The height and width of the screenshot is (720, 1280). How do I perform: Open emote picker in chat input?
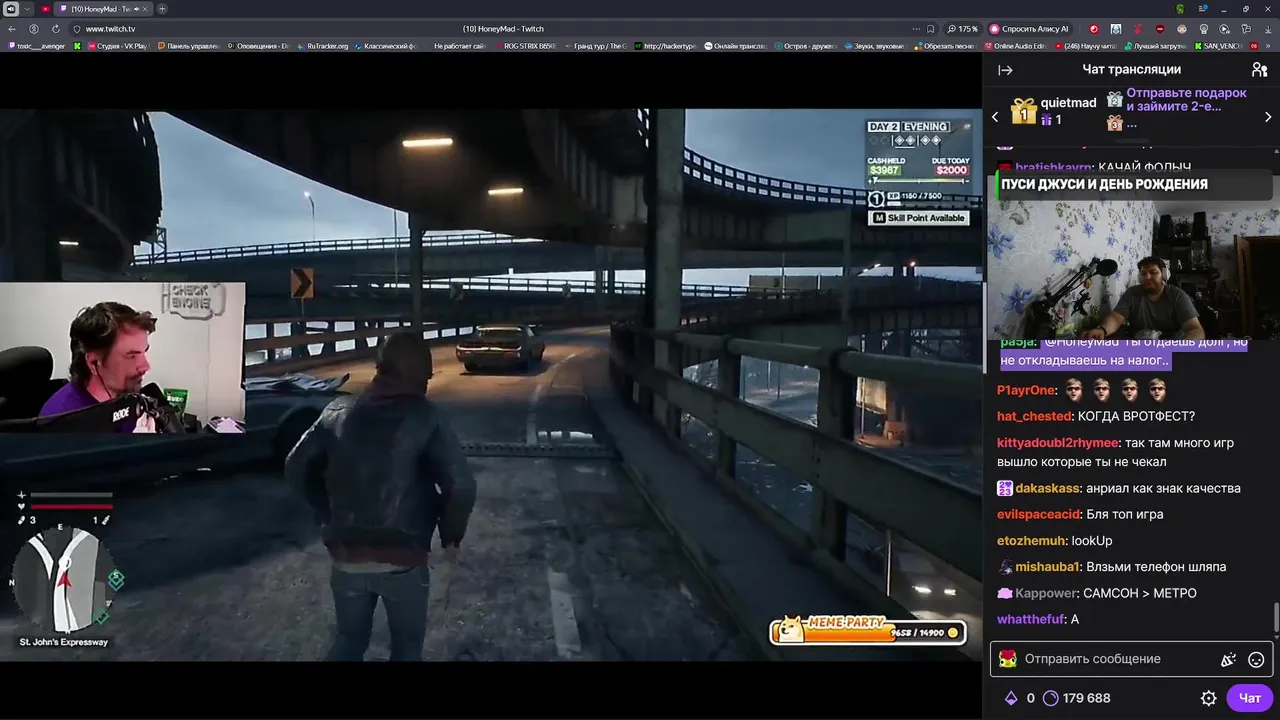[x=1257, y=660]
